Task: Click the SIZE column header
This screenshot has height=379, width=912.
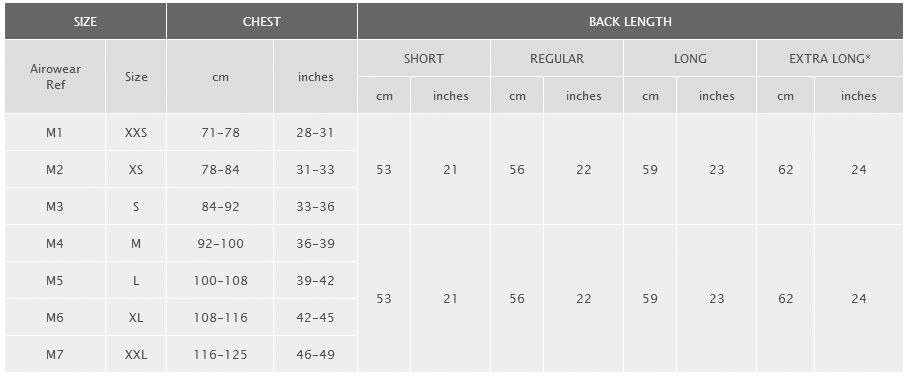Action: click(x=86, y=22)
